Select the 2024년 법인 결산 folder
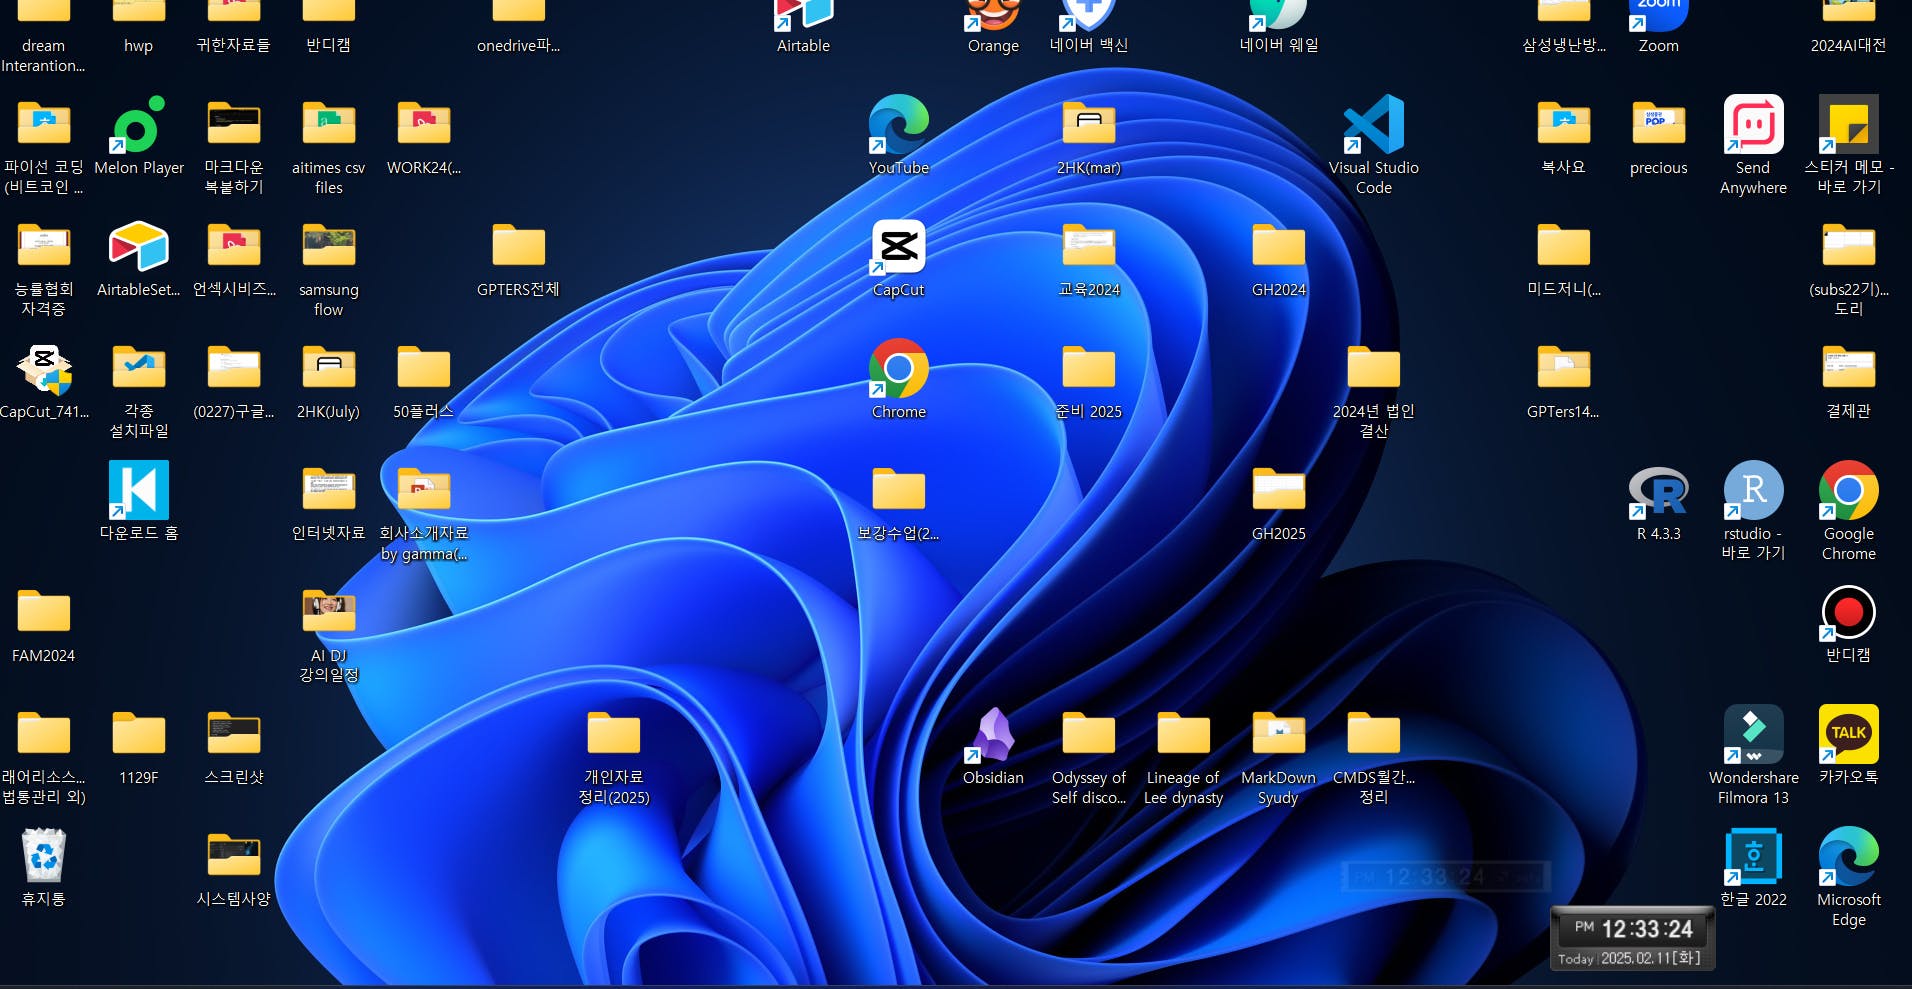The width and height of the screenshot is (1912, 989). point(1373,369)
